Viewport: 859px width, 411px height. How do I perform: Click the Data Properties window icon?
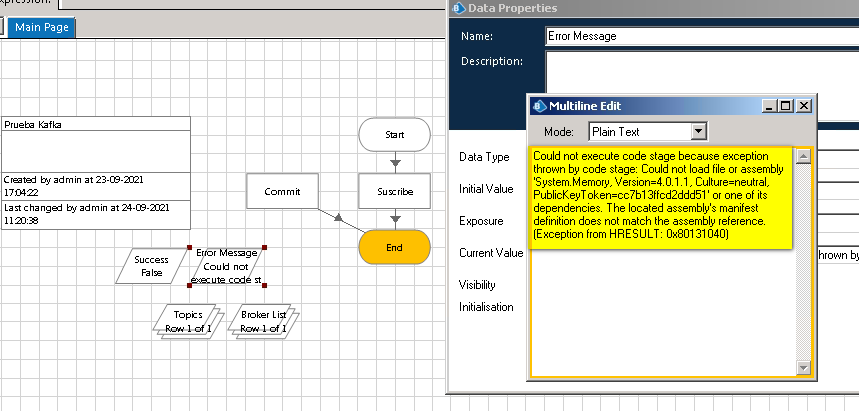point(459,9)
